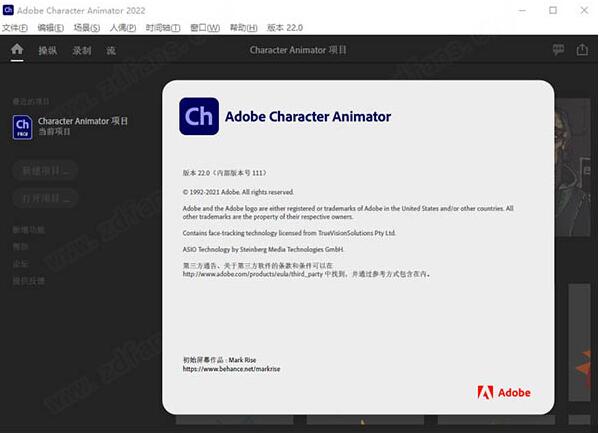Open the feedback speech bubble icon
This screenshot has height=433, width=599.
[558, 49]
